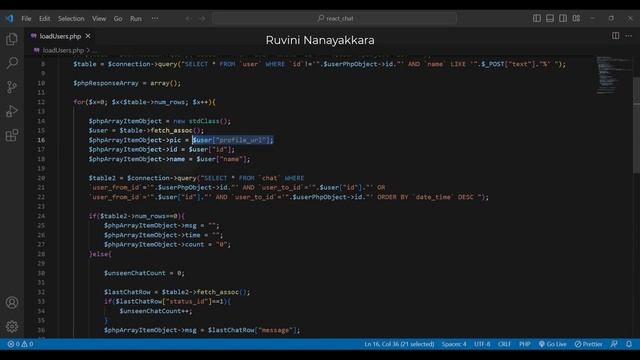Open the notifications bell icon
Image resolution: width=640 pixels, height=360 pixels.
click(629, 344)
